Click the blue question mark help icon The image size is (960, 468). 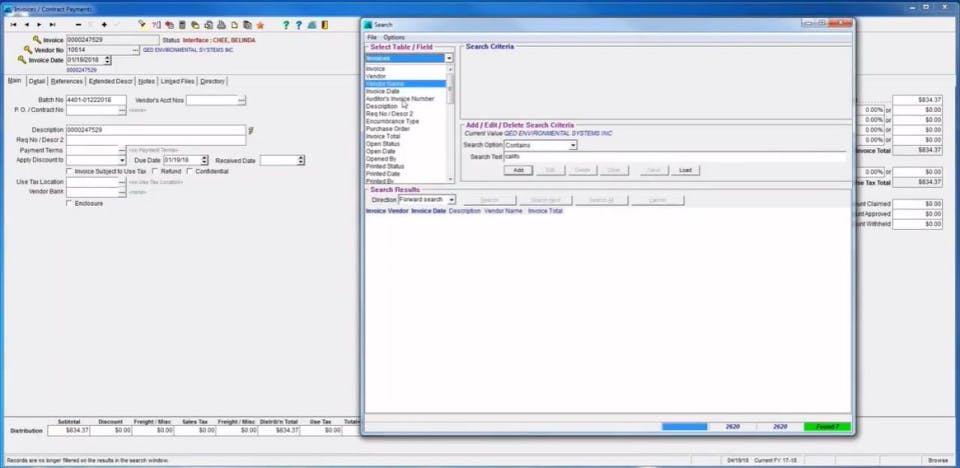(299, 25)
